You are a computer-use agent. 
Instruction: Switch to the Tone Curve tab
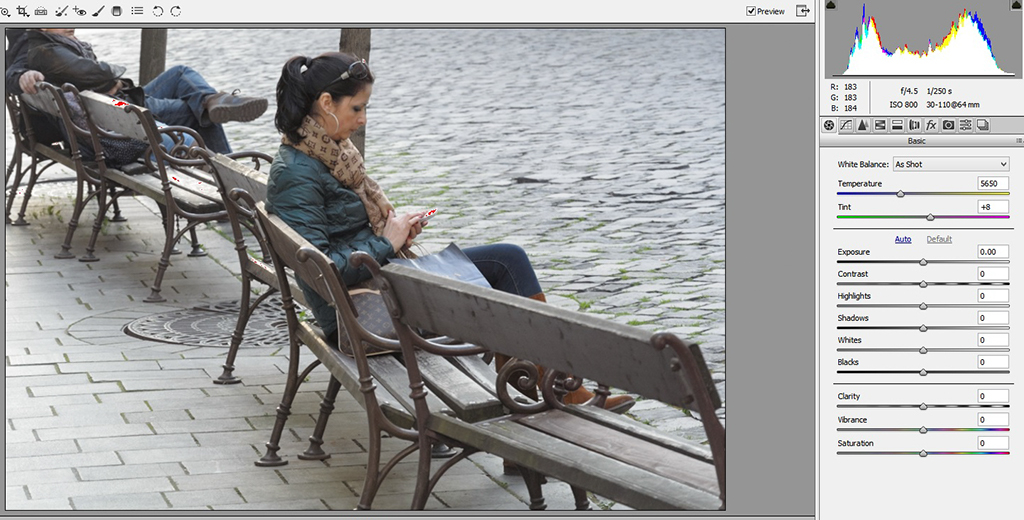click(846, 125)
